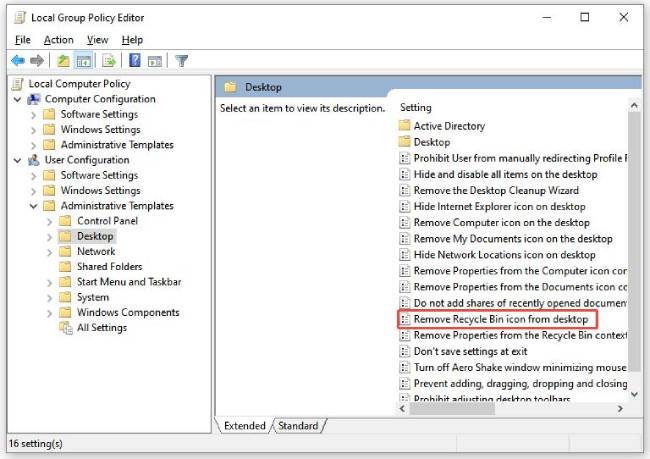
Task: Click the Desktop folder icon in settings list
Action: [404, 142]
